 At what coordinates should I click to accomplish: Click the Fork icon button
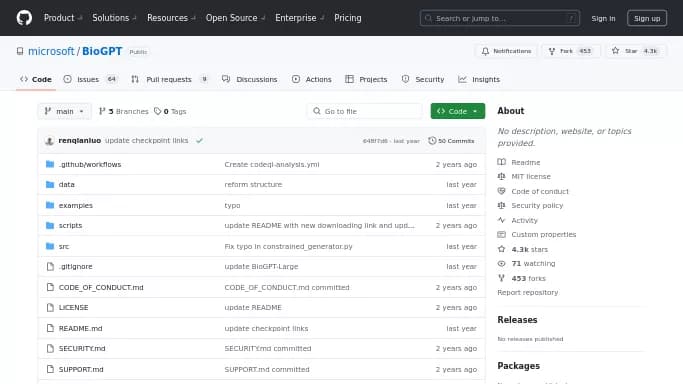point(552,51)
